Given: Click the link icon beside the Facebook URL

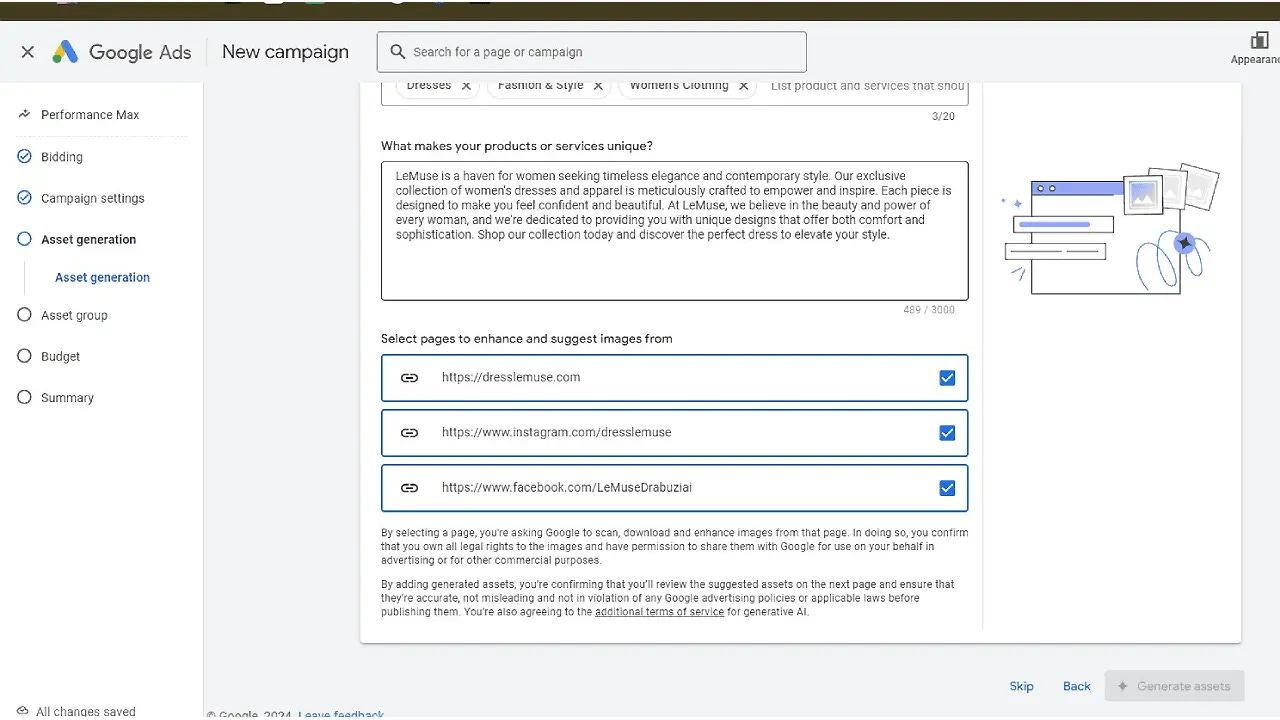Looking at the screenshot, I should point(409,488).
